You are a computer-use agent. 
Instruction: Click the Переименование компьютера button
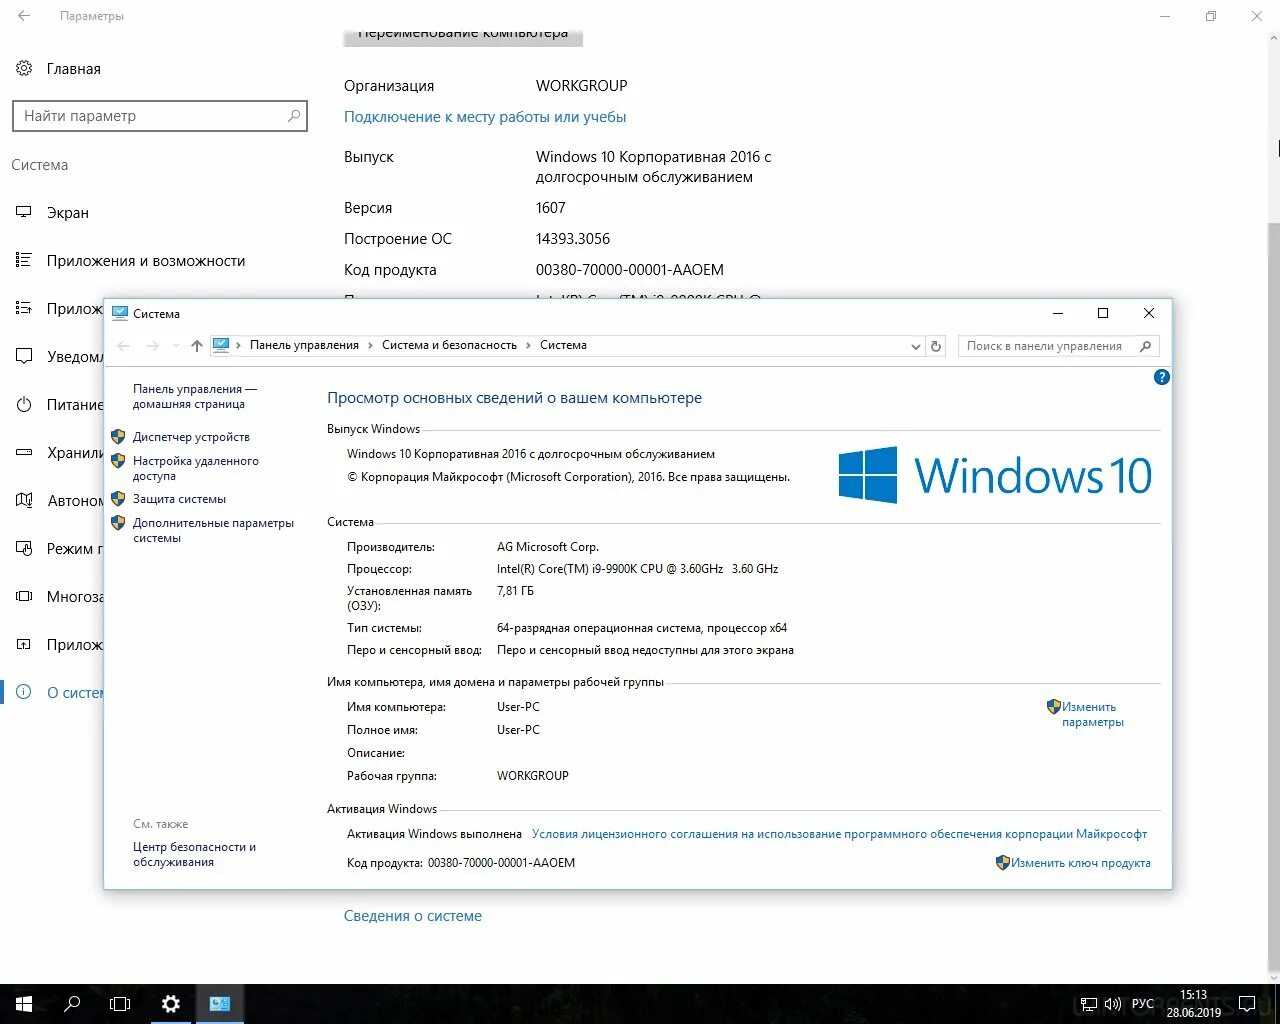point(463,38)
